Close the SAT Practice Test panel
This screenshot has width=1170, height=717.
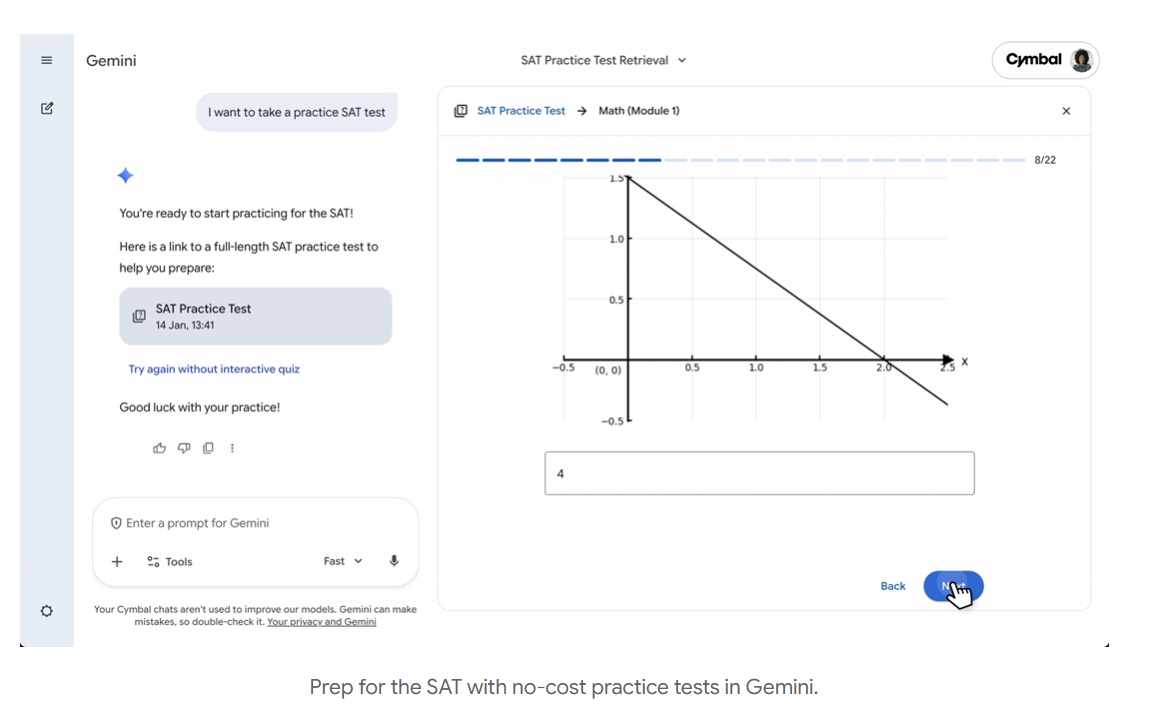pos(1066,111)
